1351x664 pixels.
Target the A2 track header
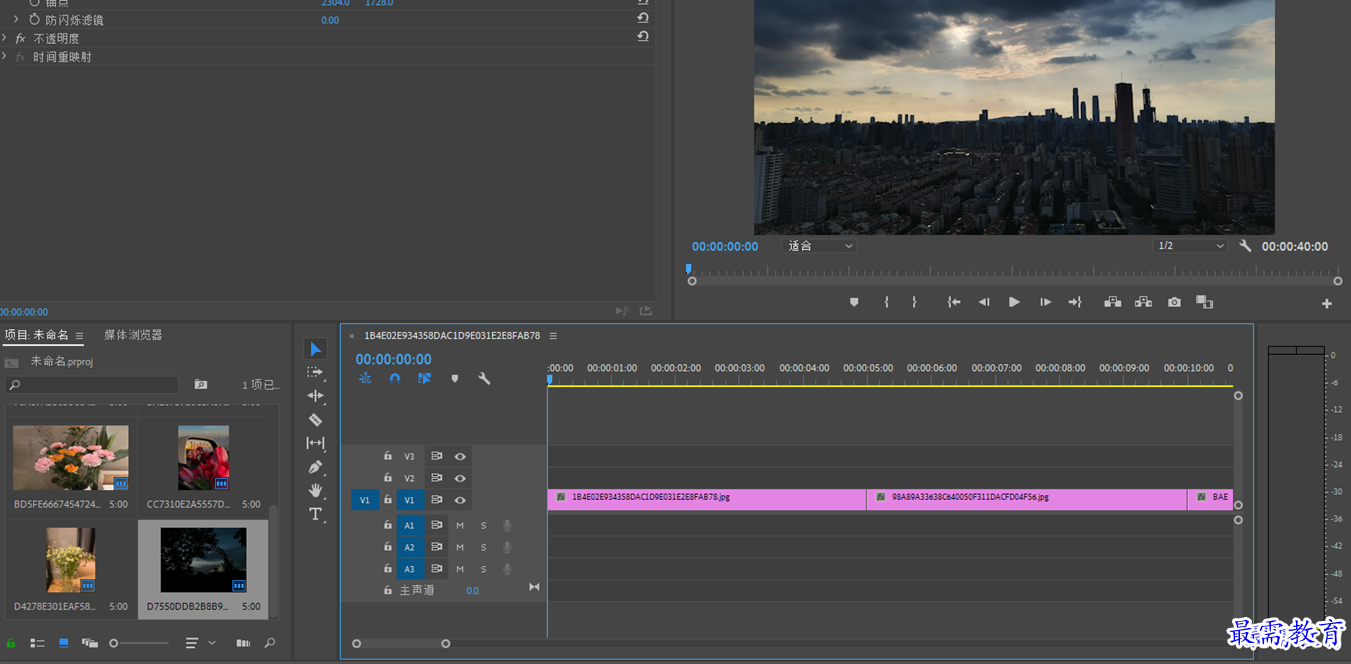(409, 547)
